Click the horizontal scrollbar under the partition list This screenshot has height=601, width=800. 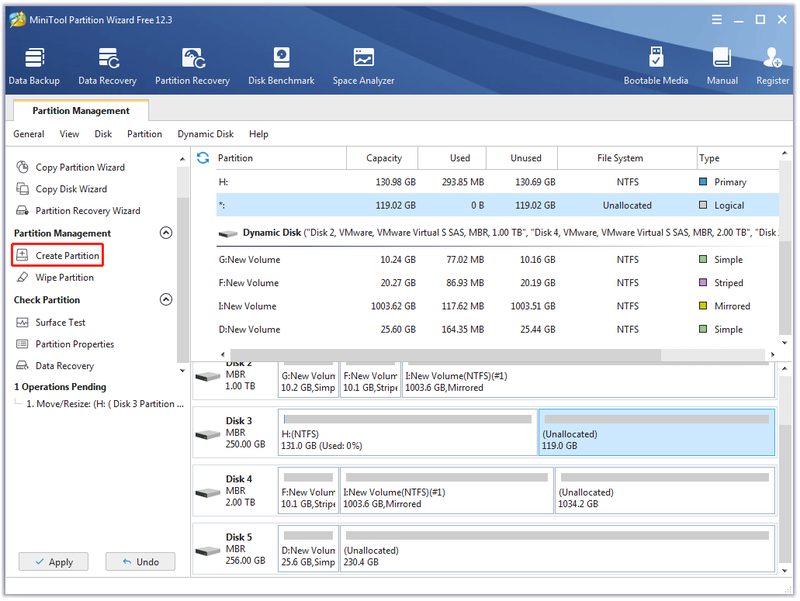click(445, 354)
